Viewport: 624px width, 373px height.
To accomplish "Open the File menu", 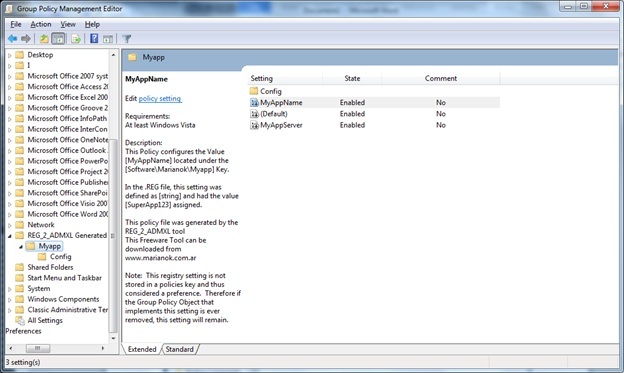I will pos(16,24).
